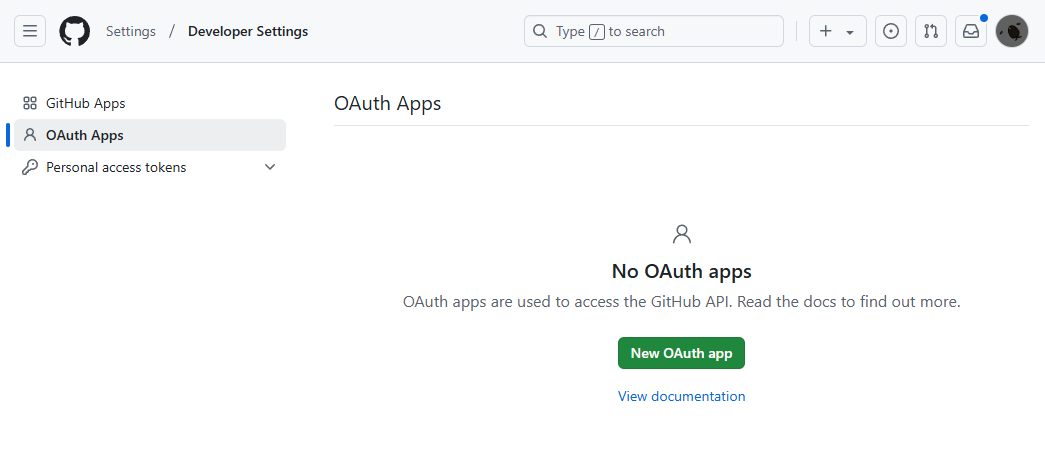1045x453 pixels.
Task: Click the OAuth Apps page title
Action: point(387,103)
